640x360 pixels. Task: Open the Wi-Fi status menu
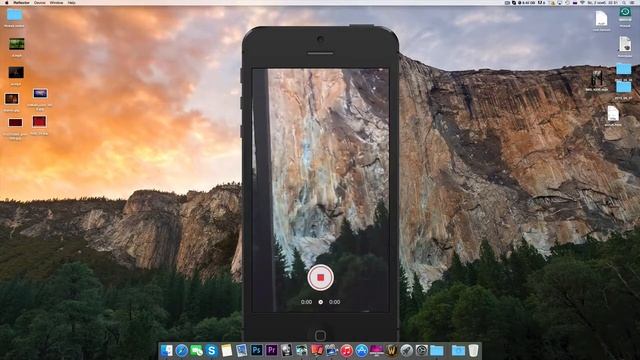[x=582, y=2]
